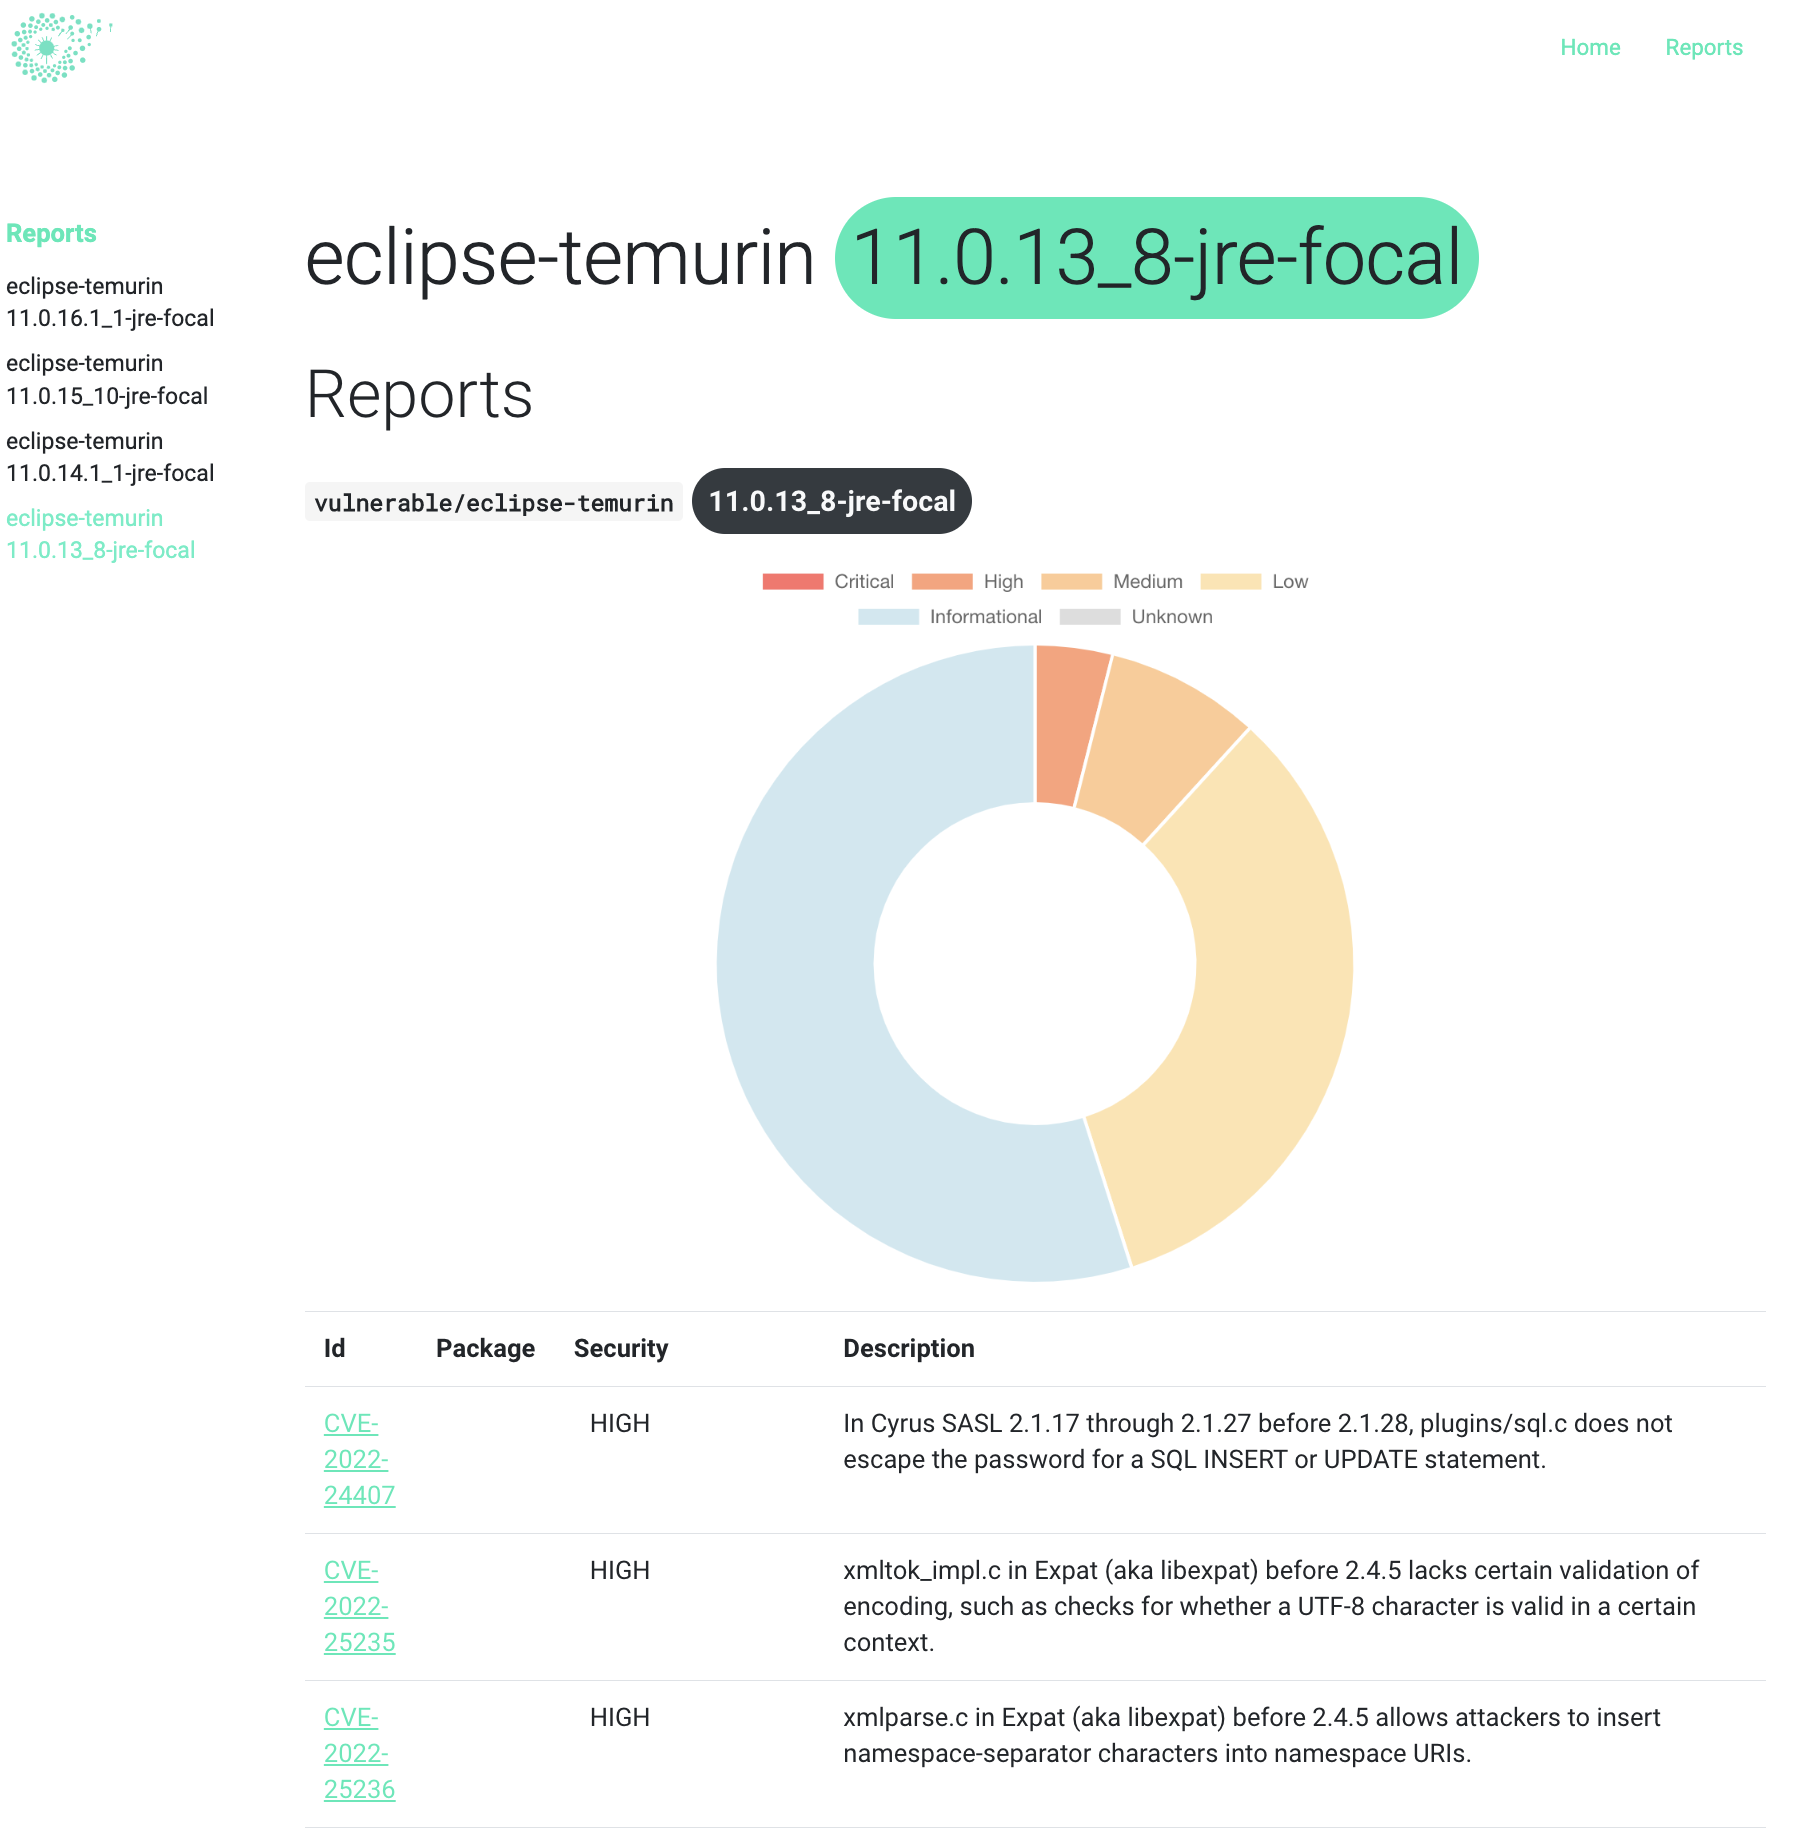
Task: Click the green 11.0.13_8-jre-focal title badge
Action: tap(1157, 258)
